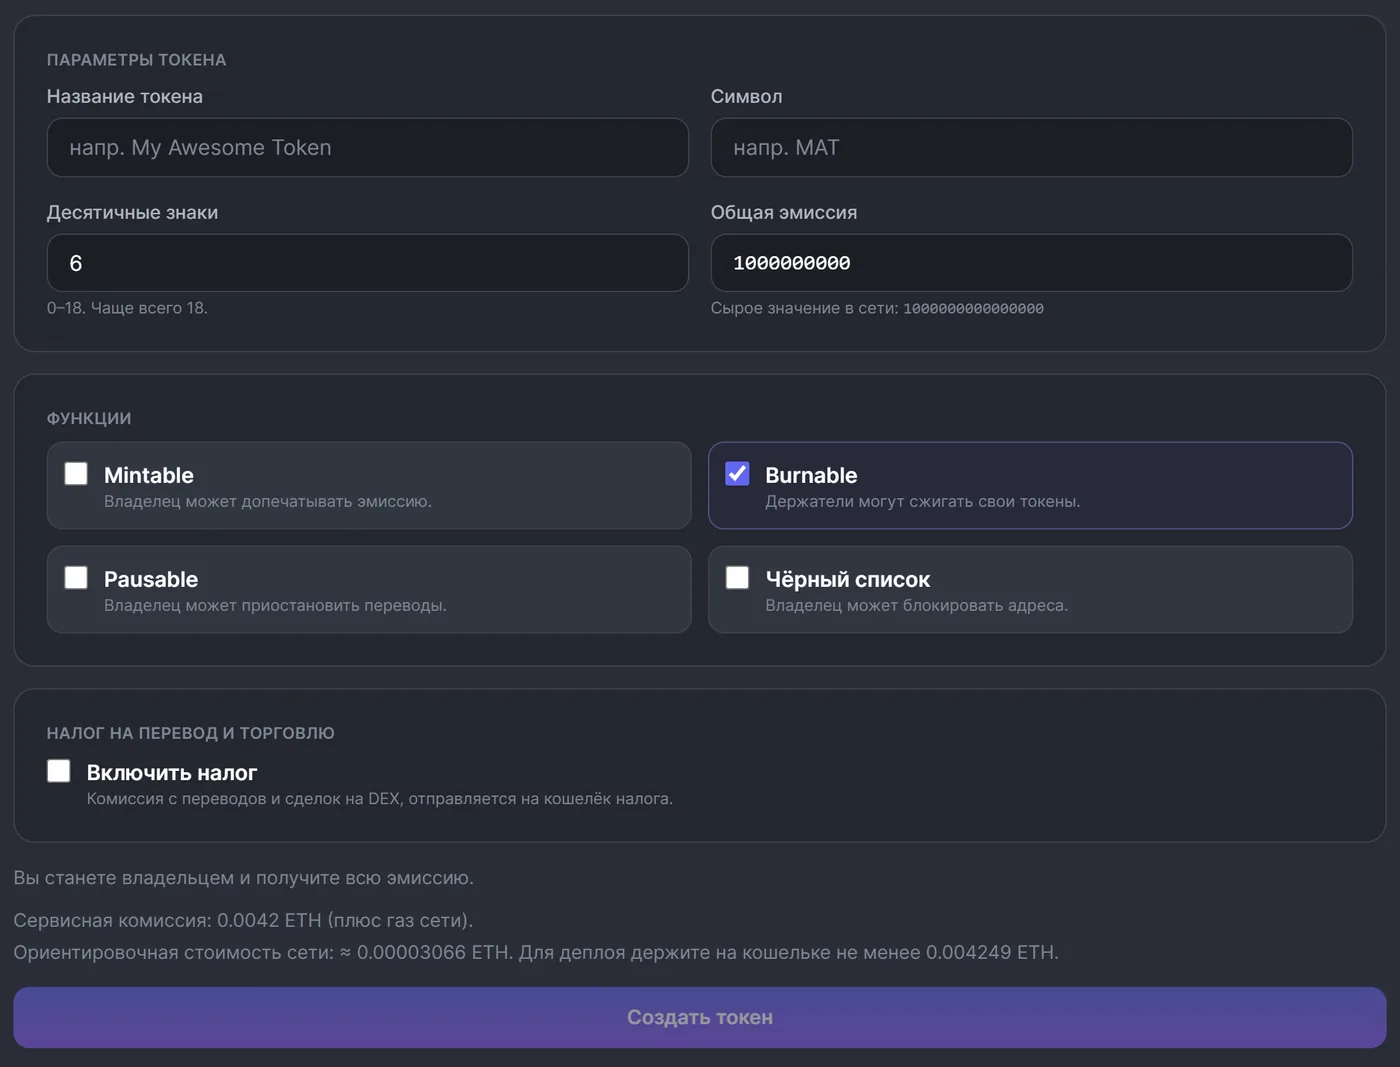
Task: Click 'Вы станете владельцем' notice text
Action: pos(243,877)
